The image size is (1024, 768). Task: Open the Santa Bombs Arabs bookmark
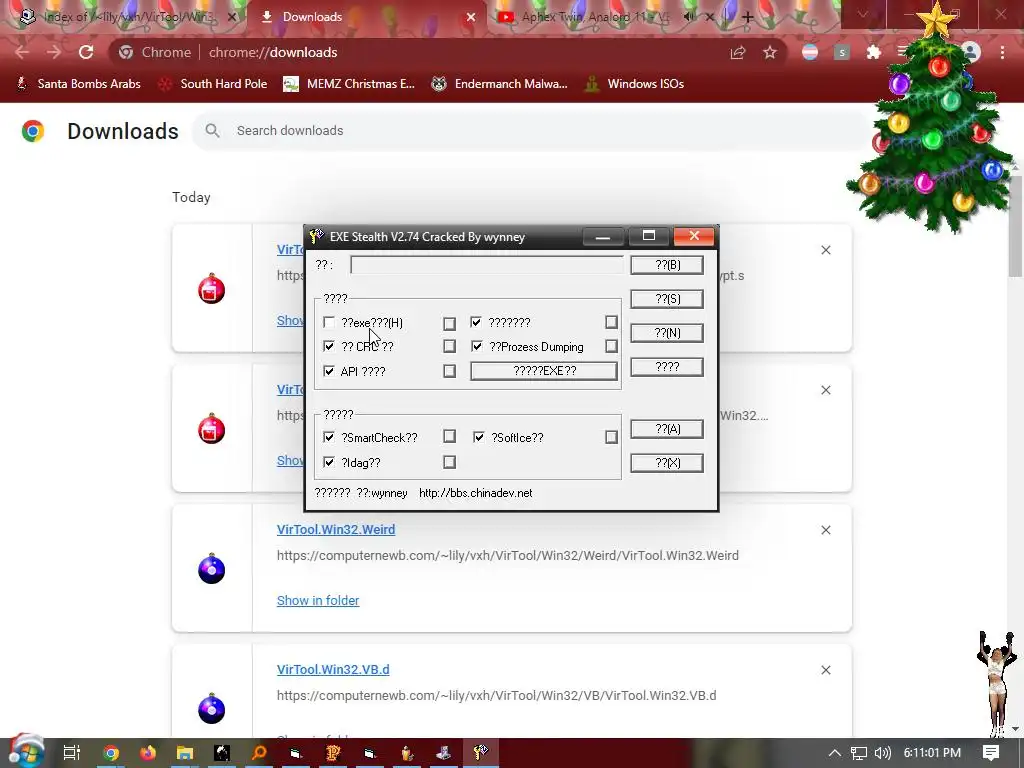[x=78, y=84]
